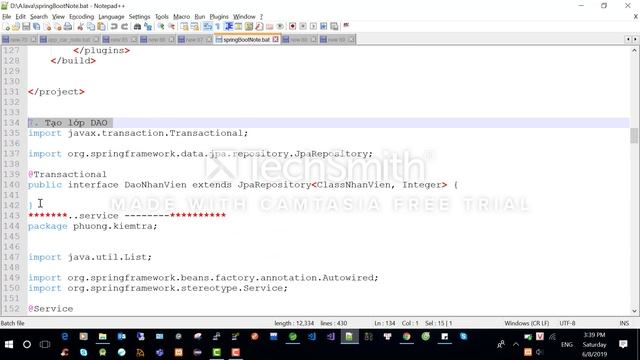This screenshot has height=360, width=640.
Task: Start macro recording with the red dot icon
Action: point(292,27)
